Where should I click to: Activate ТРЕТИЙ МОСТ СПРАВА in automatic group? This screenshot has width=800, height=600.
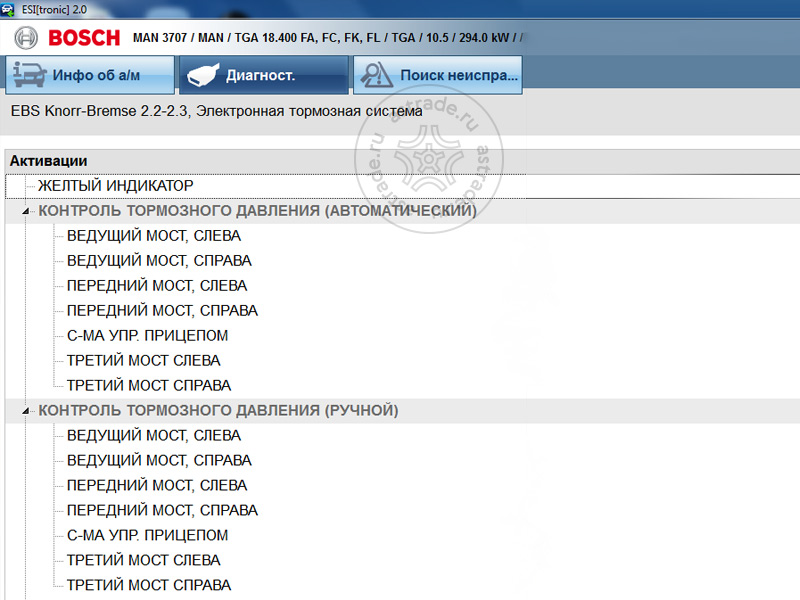[149, 386]
